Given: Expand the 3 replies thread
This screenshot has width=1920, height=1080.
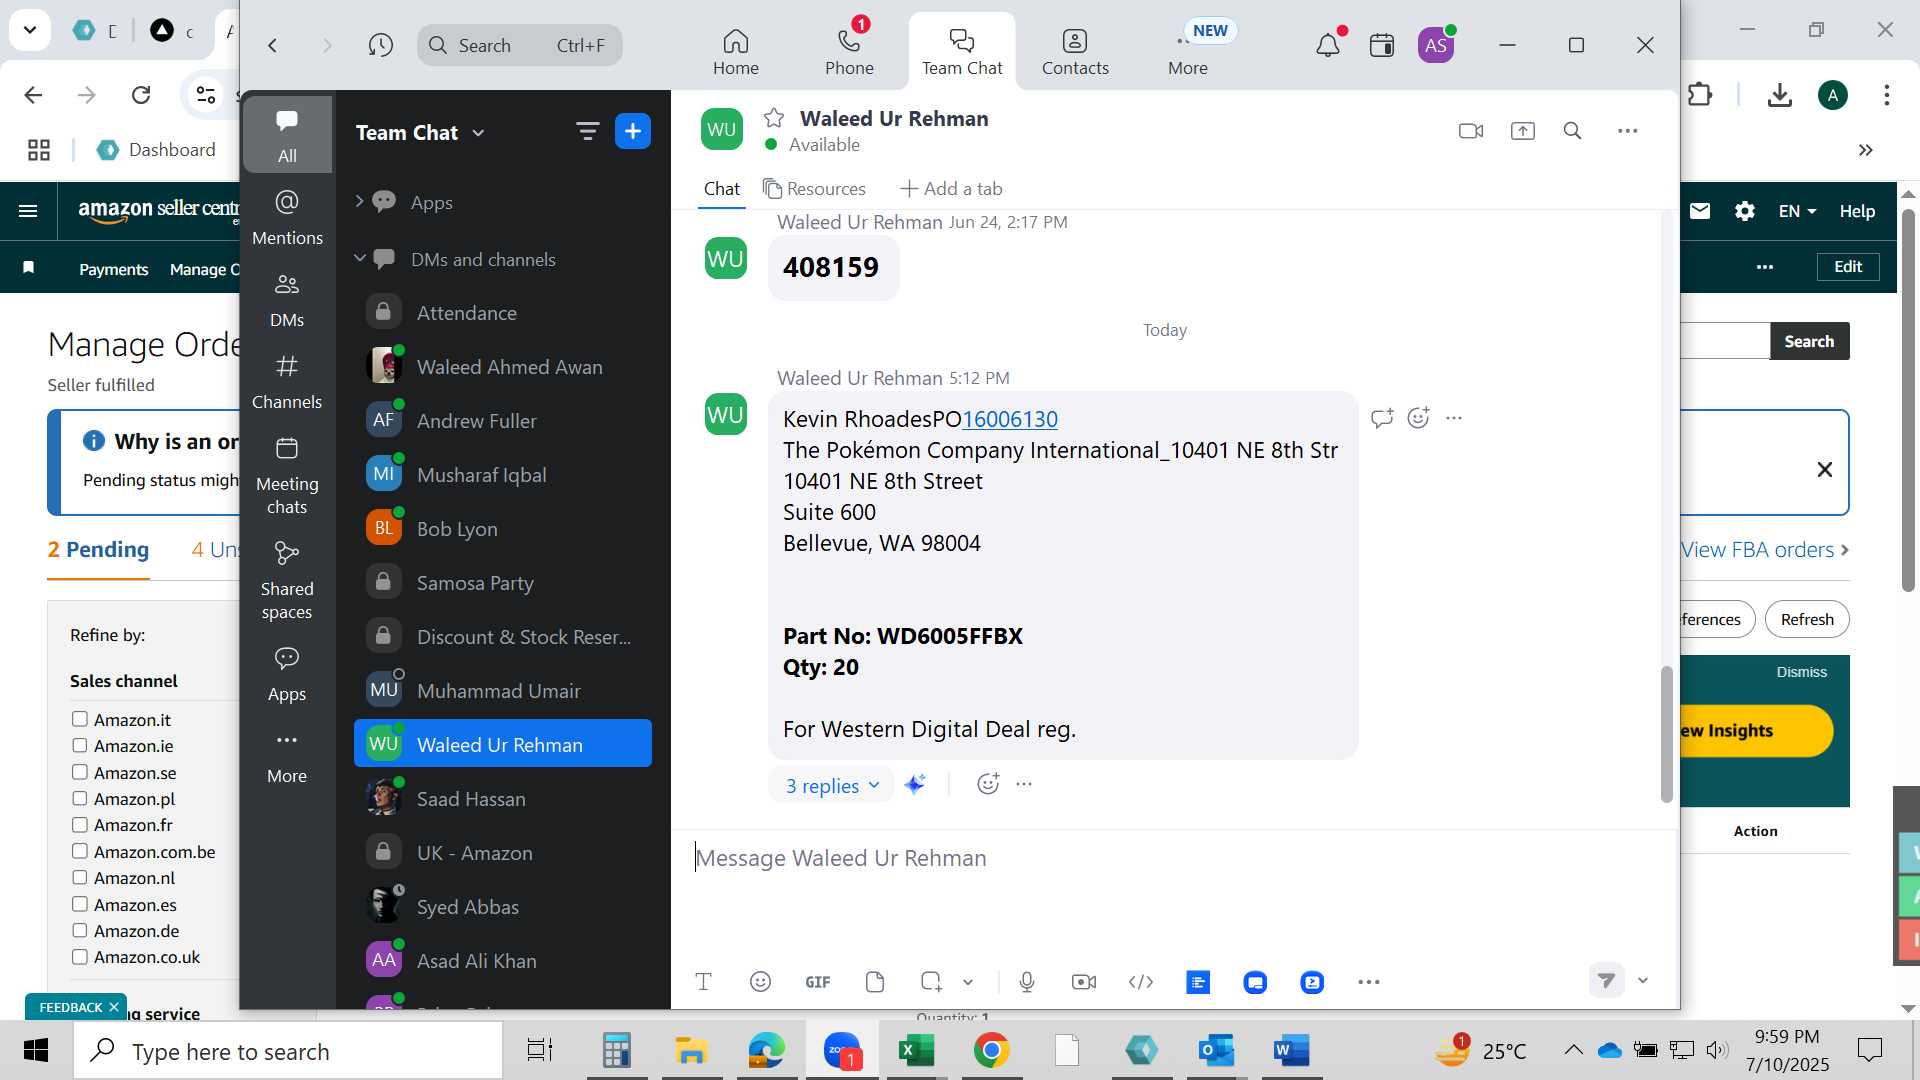Looking at the screenshot, I should (832, 785).
